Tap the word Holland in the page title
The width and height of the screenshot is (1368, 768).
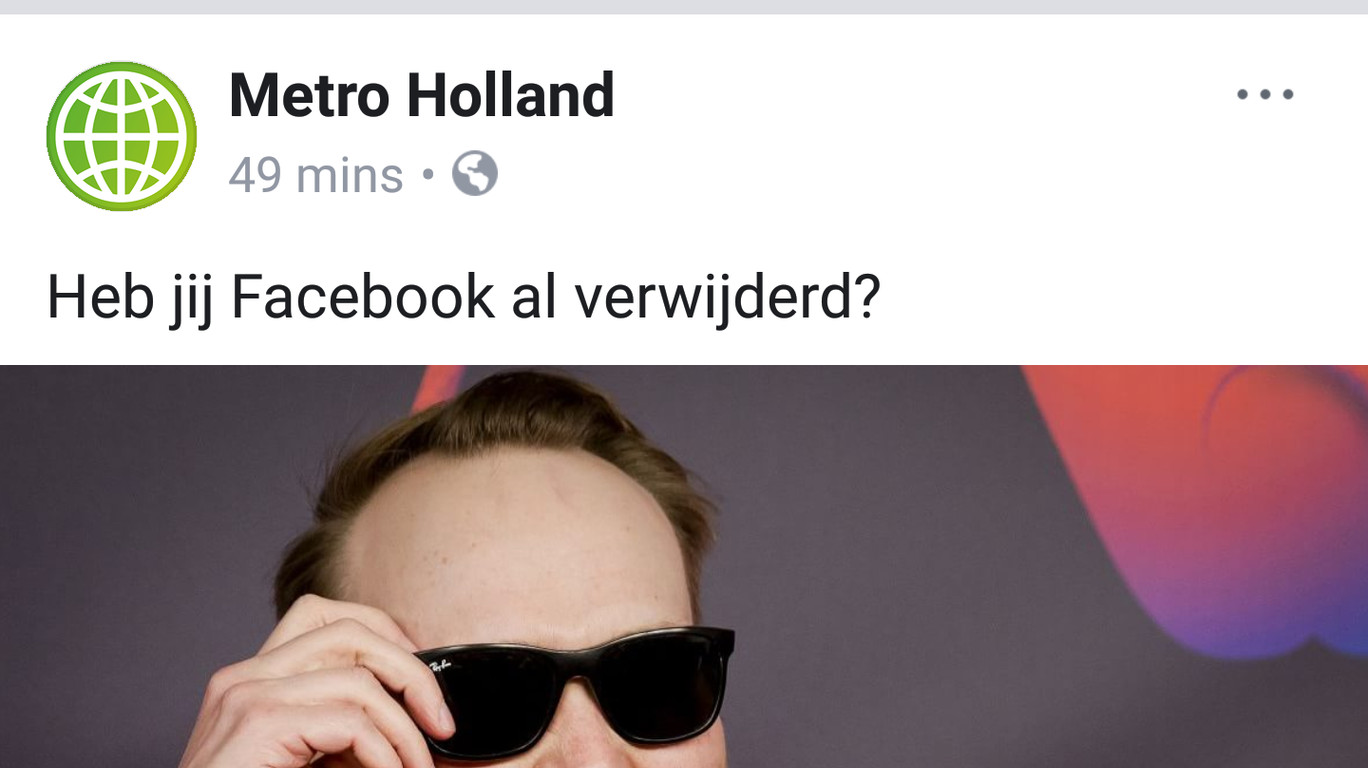pos(510,96)
